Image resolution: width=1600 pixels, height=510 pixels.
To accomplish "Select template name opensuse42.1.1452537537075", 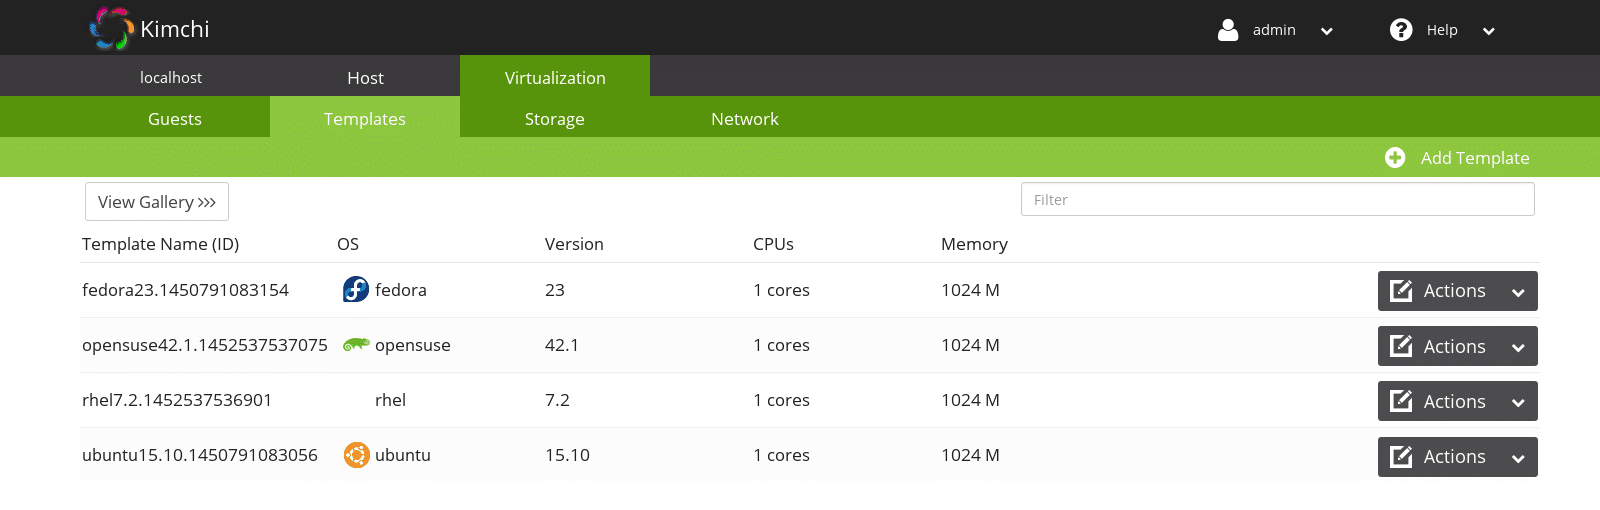I will pyautogui.click(x=205, y=345).
